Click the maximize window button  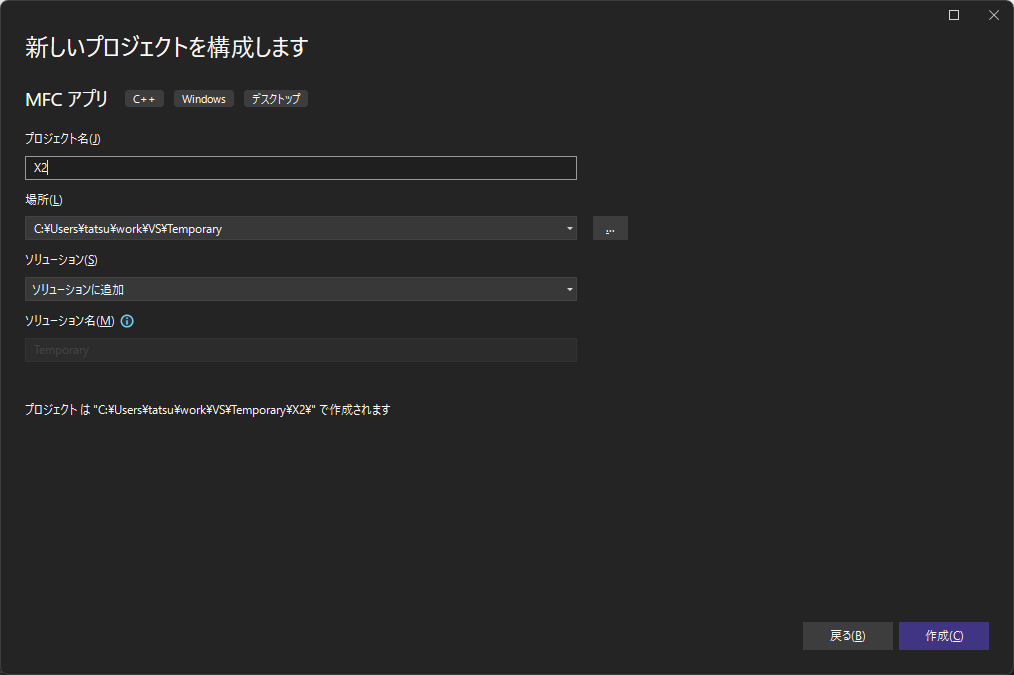954,15
